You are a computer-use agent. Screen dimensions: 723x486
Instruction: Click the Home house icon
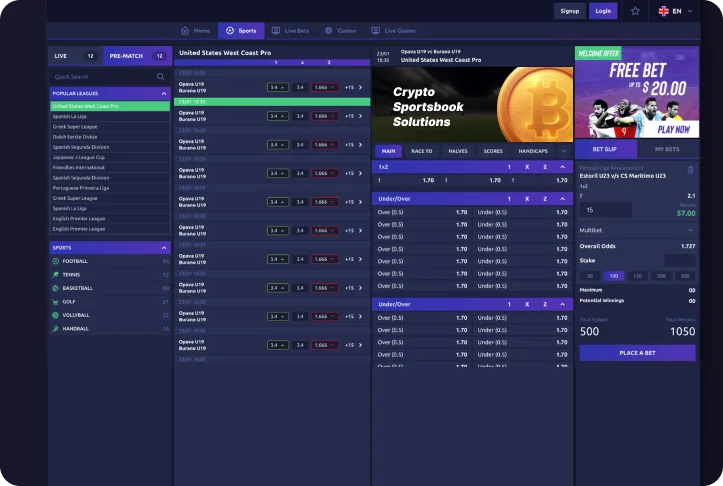[x=185, y=31]
